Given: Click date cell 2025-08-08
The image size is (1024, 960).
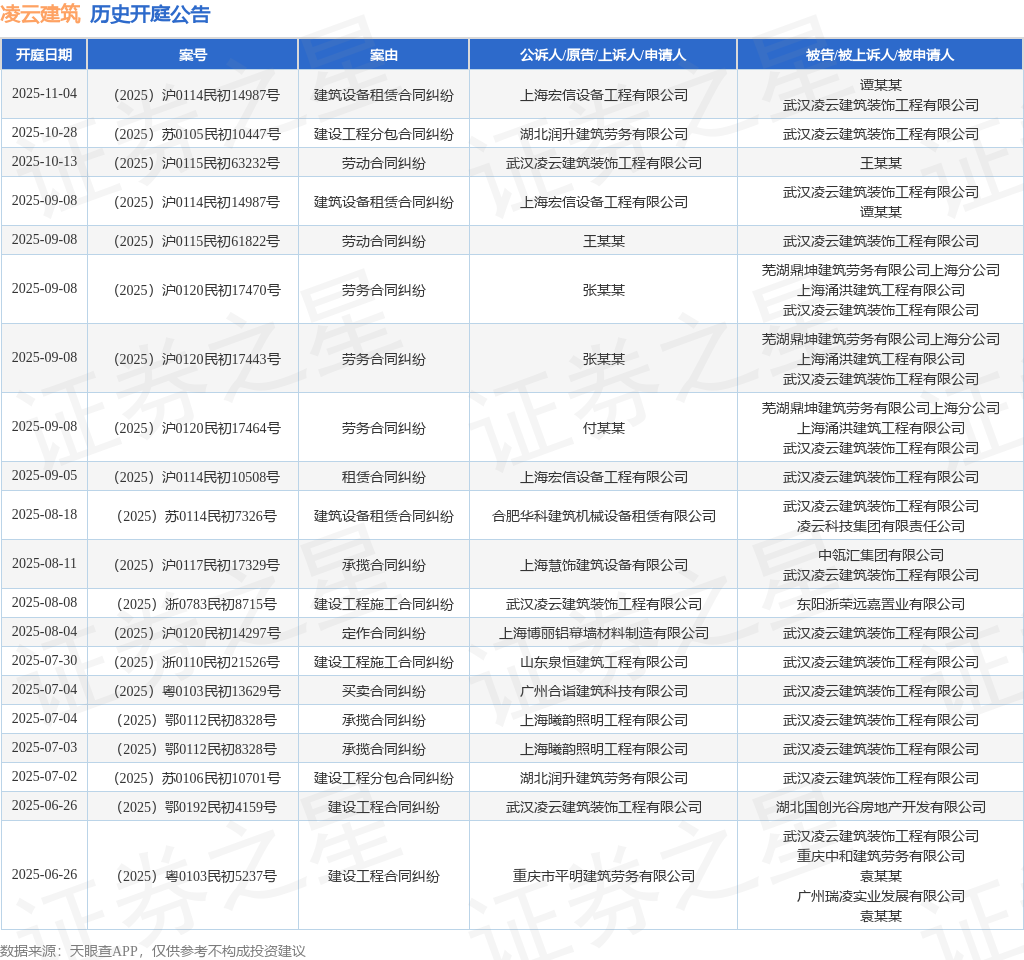Looking at the screenshot, I should click(44, 603).
